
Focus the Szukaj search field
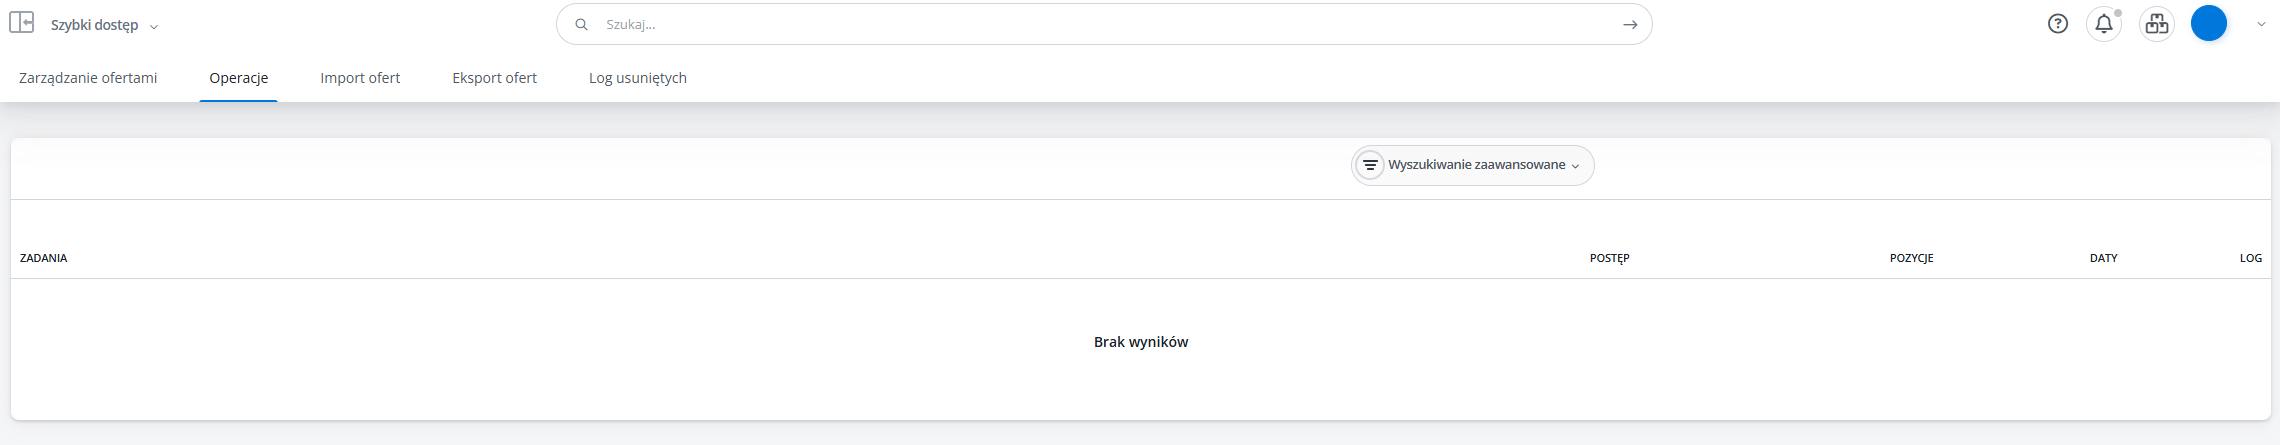(1100, 25)
